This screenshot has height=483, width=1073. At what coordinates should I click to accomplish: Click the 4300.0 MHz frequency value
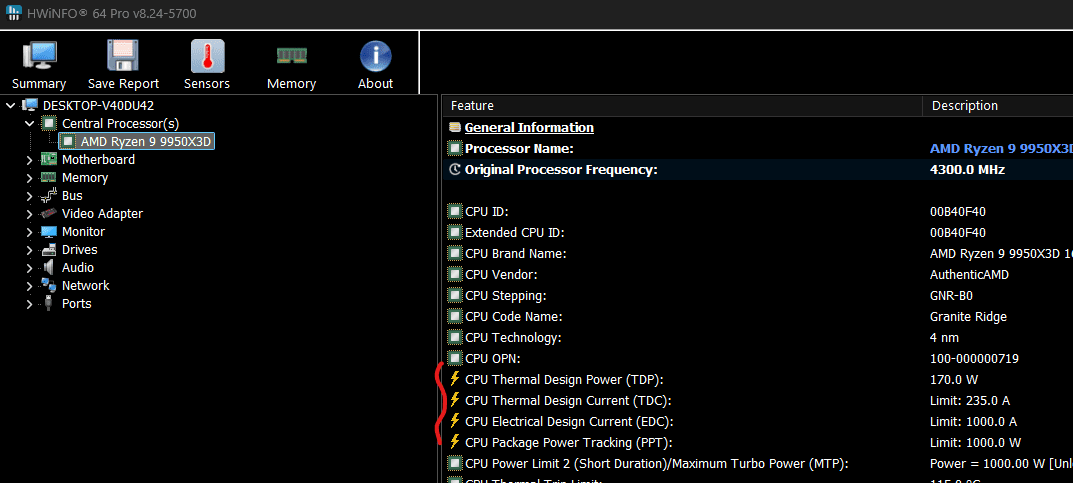[967, 170]
